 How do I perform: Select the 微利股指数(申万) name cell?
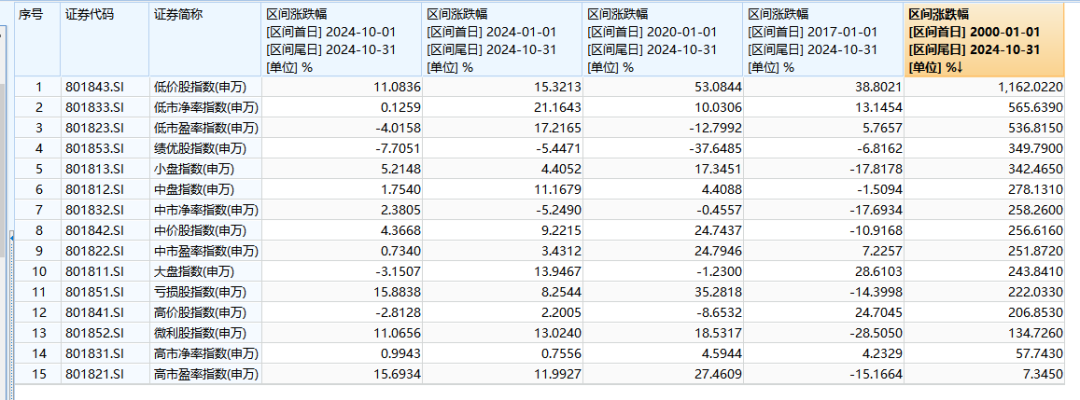[198, 332]
